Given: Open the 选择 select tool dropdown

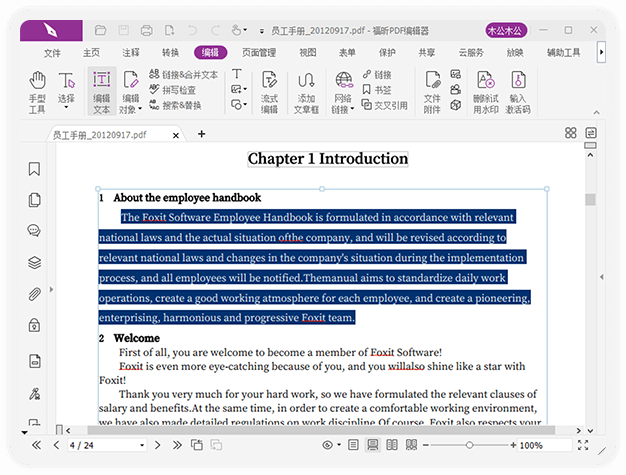Looking at the screenshot, I should 66,107.
